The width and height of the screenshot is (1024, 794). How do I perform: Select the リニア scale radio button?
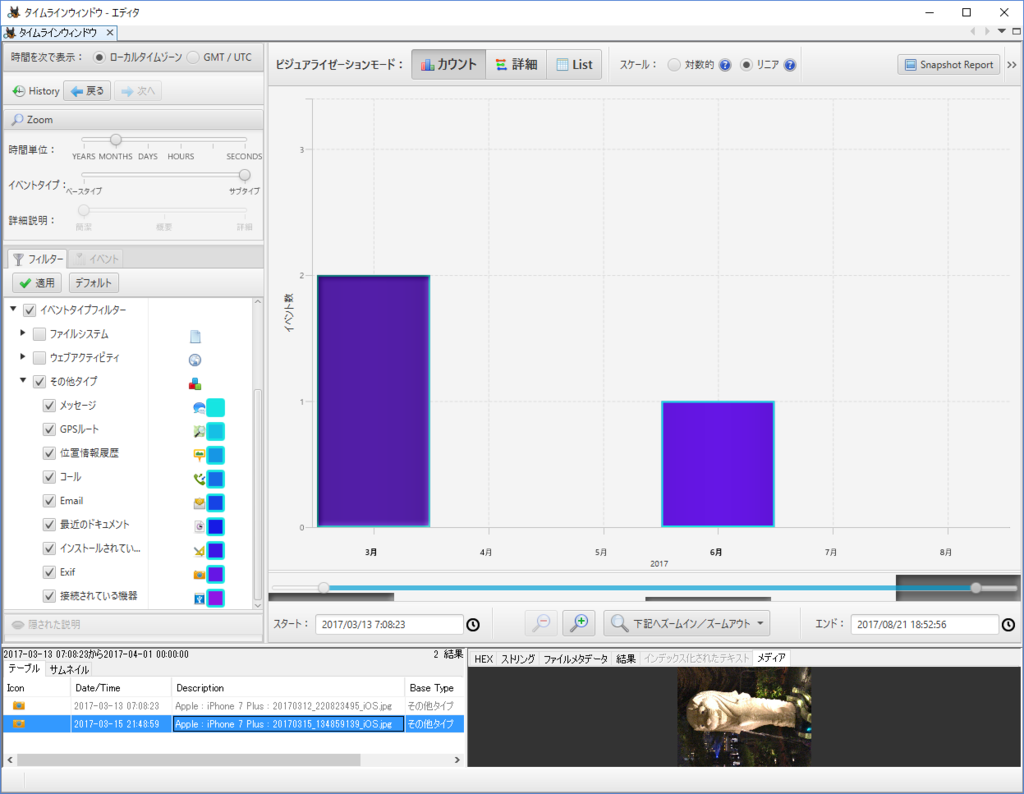746,65
